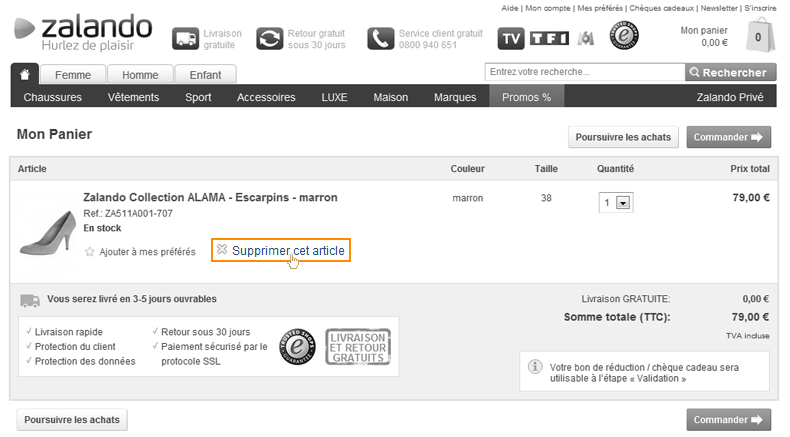
Task: Open the Chèques cadeaux link
Action: click(662, 8)
